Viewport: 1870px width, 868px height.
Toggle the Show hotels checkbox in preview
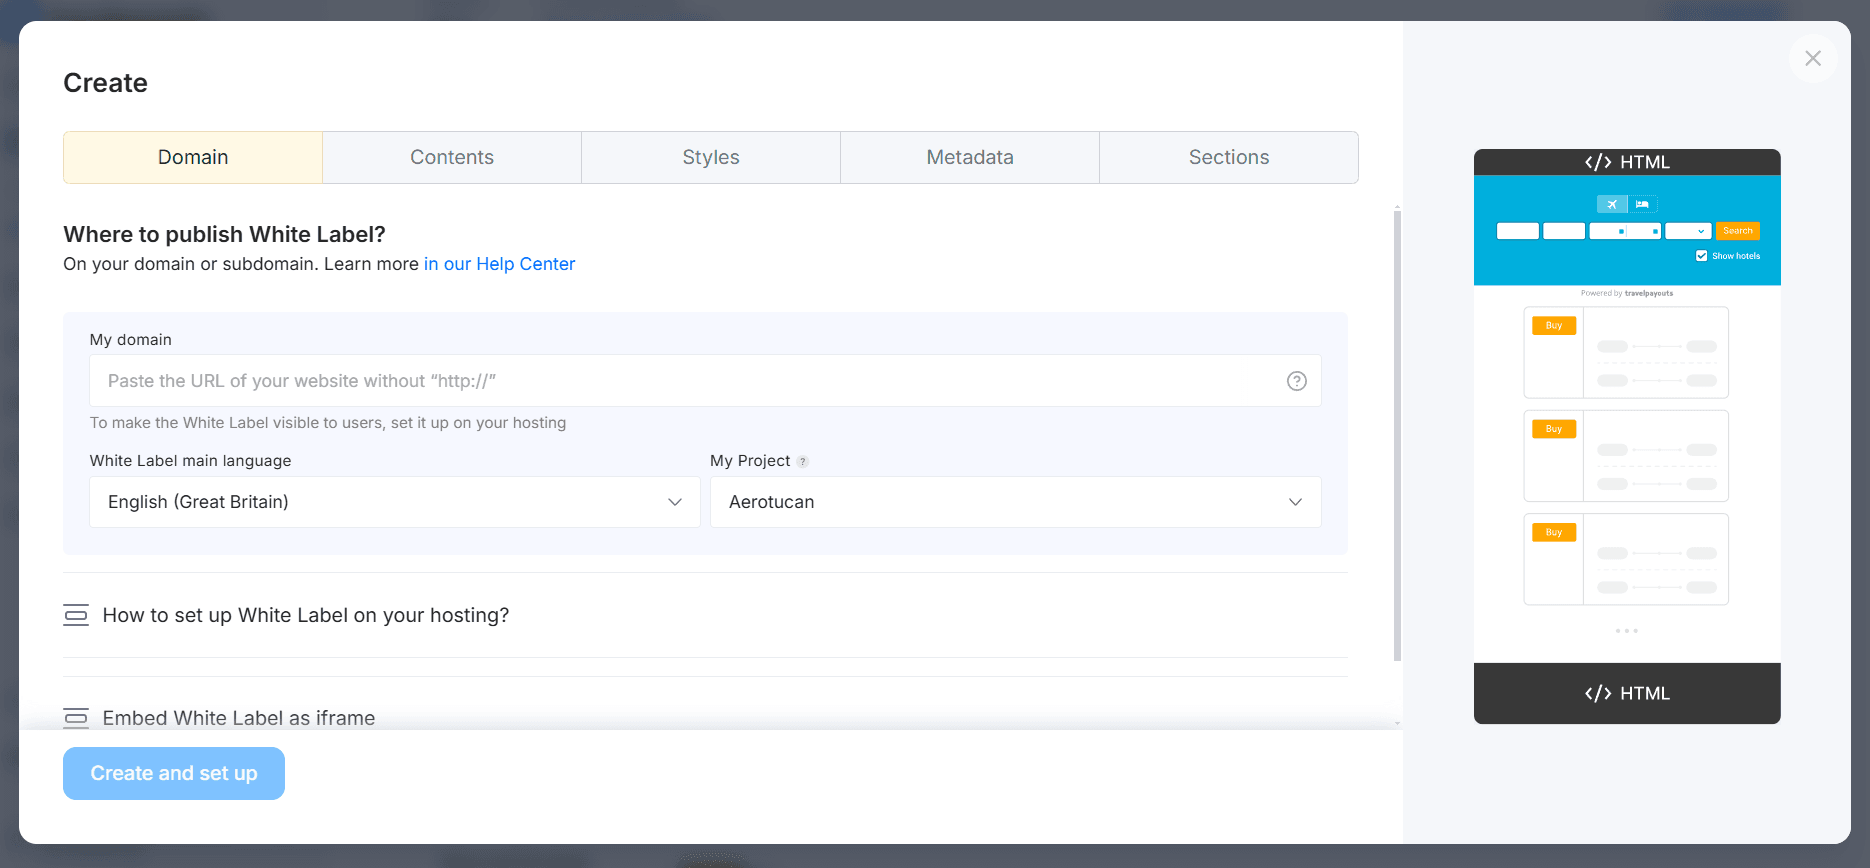1701,256
